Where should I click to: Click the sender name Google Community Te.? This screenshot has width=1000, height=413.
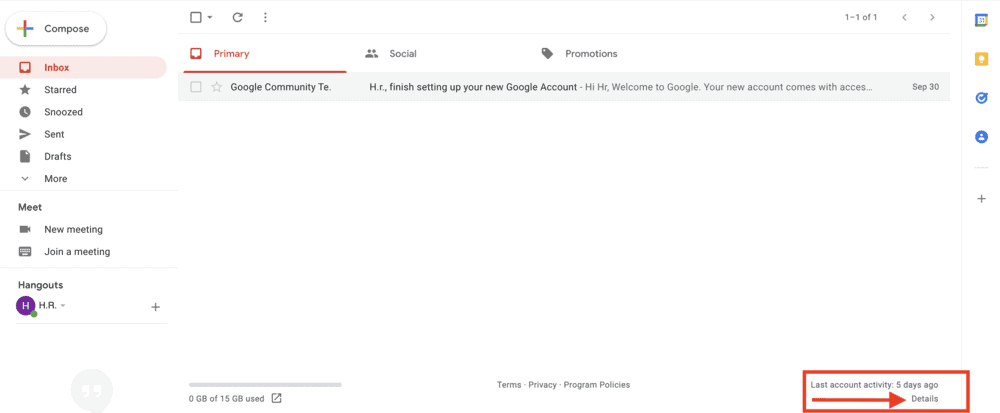pyautogui.click(x=281, y=87)
